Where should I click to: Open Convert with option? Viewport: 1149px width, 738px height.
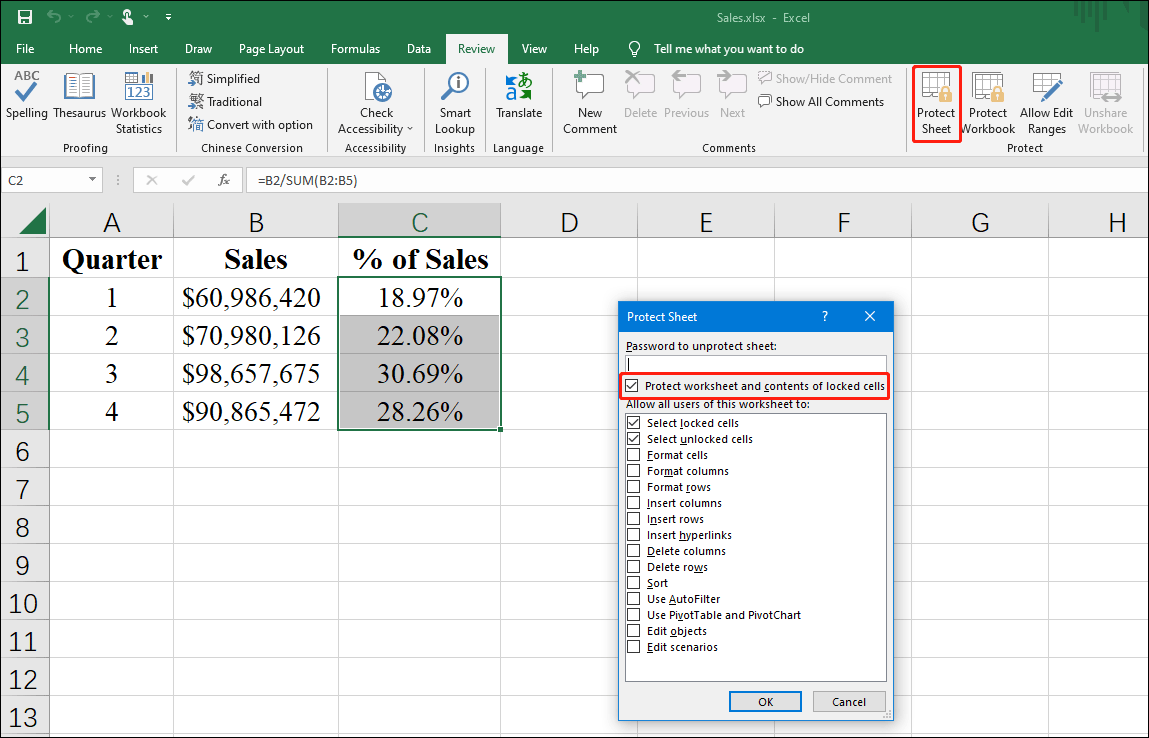tap(251, 125)
